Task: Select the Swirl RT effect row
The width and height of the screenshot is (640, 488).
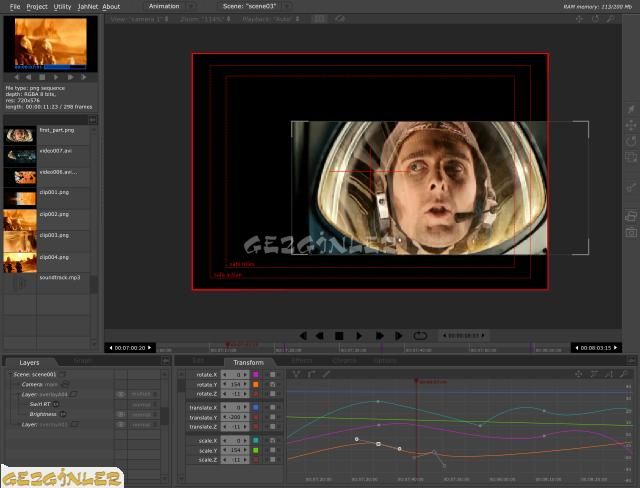Action: point(40,404)
